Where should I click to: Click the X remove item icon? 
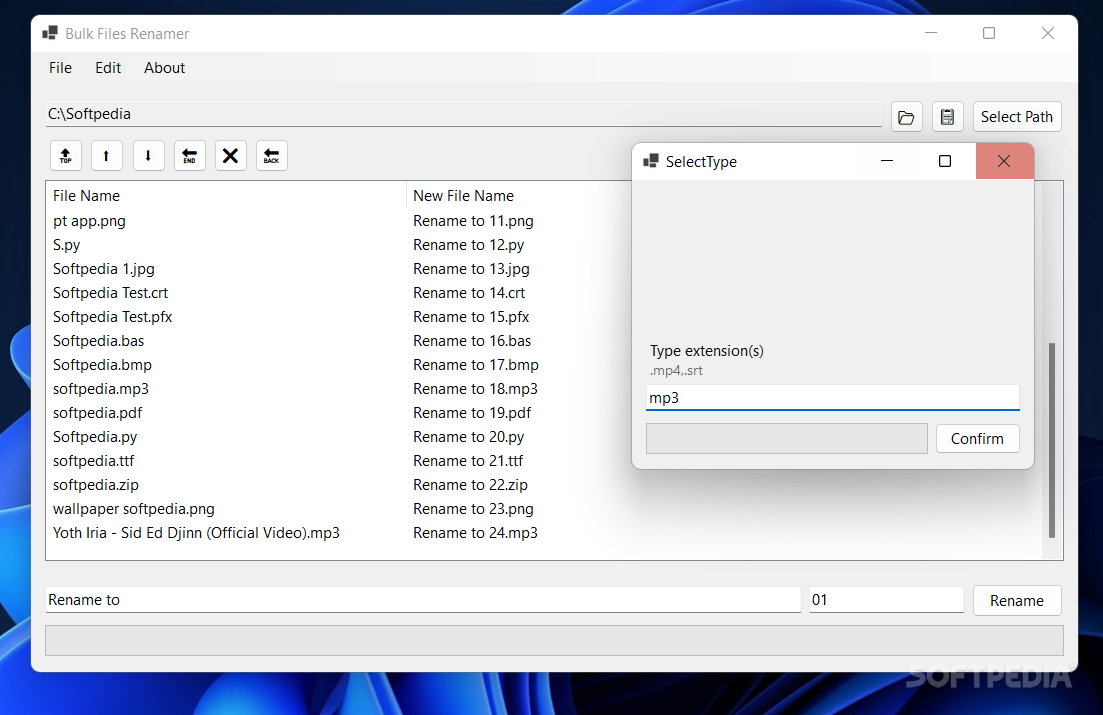[x=230, y=156]
